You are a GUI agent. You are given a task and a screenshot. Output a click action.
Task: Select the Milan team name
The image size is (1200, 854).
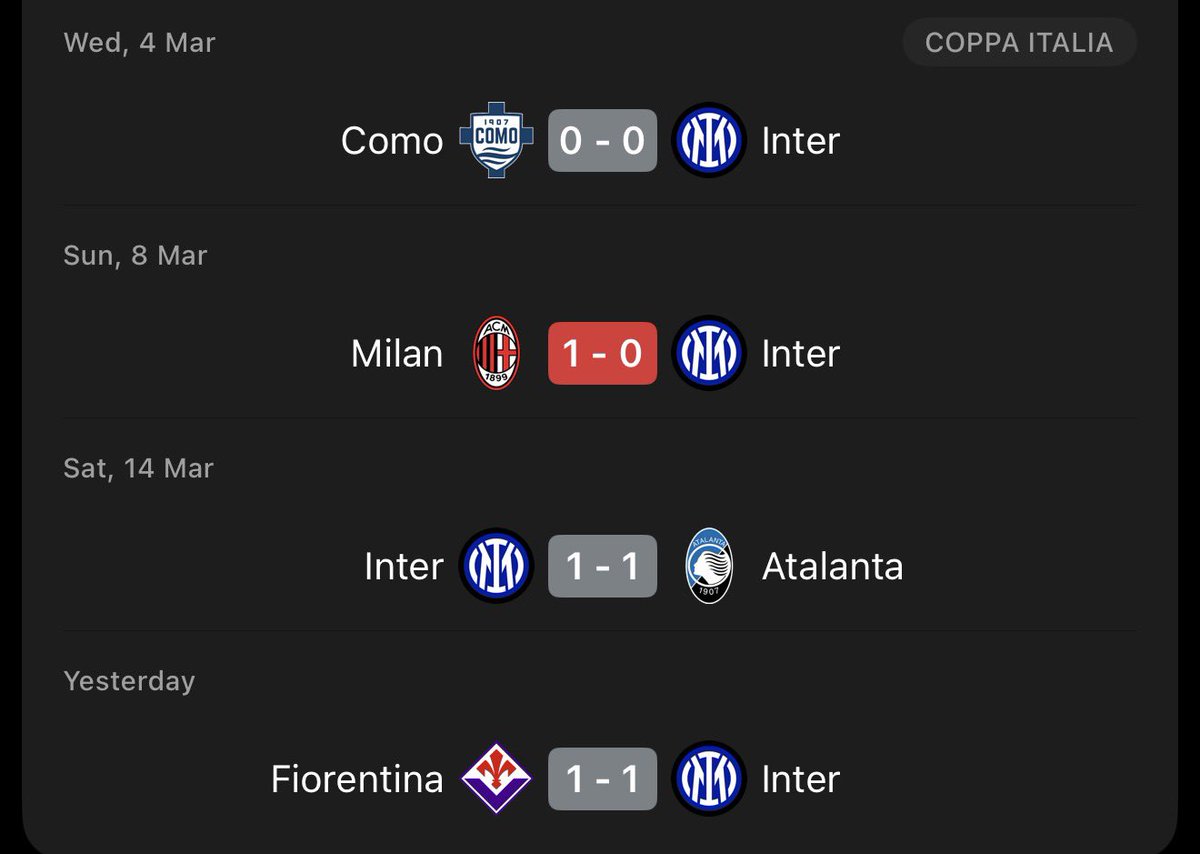(397, 354)
